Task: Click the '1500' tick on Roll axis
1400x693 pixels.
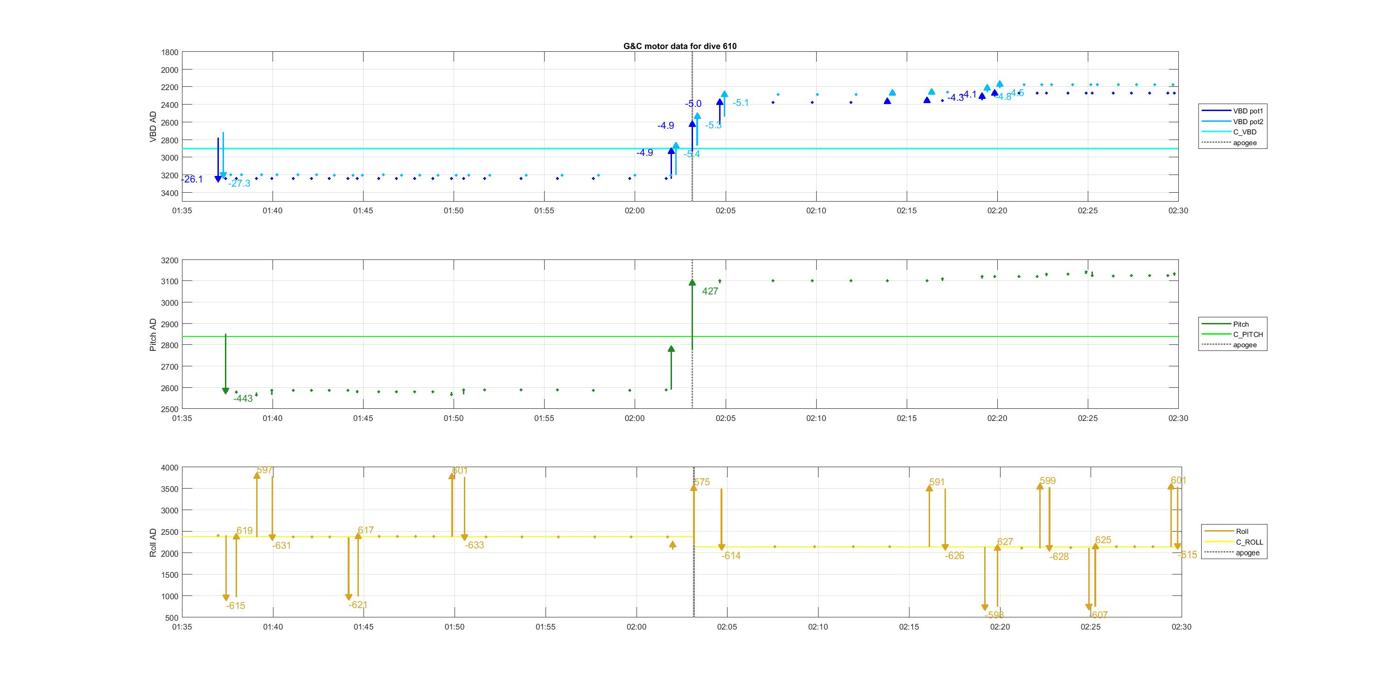Action: point(170,575)
